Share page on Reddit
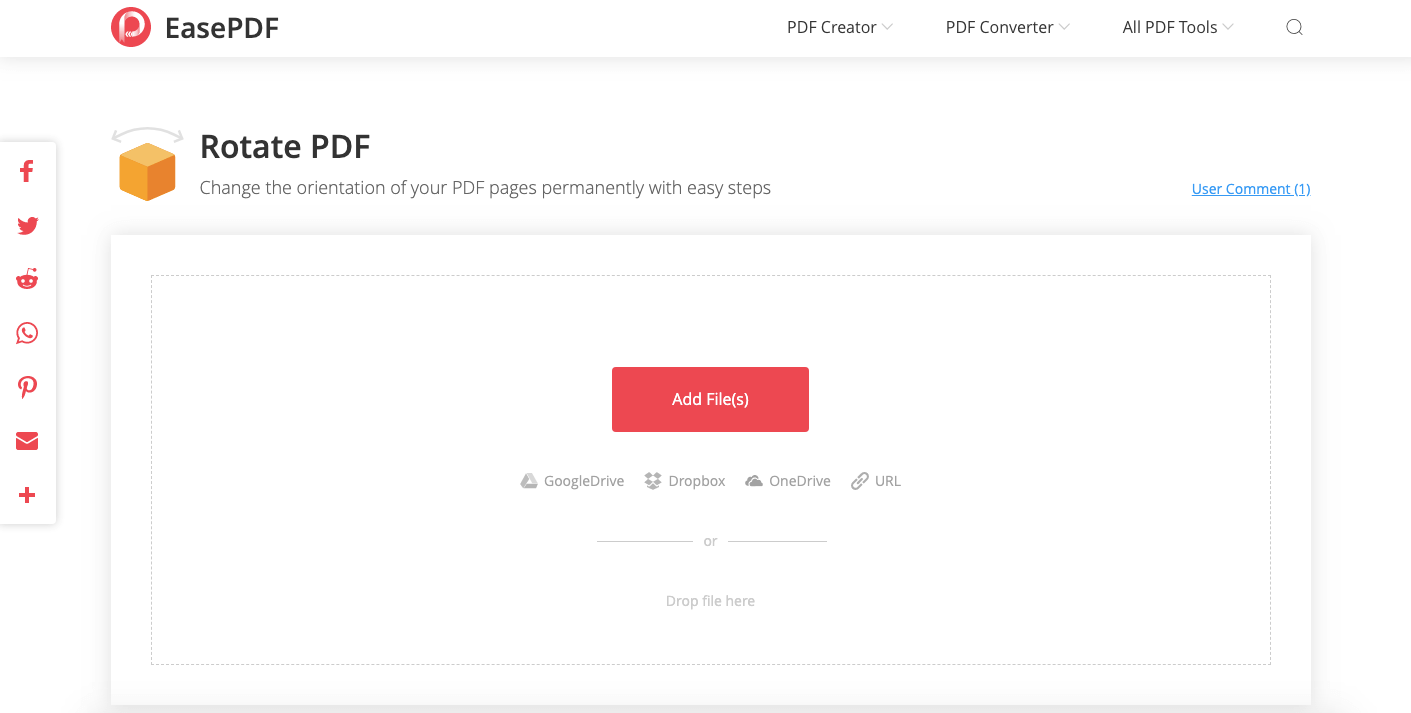Image resolution: width=1411 pixels, height=713 pixels. [x=27, y=279]
